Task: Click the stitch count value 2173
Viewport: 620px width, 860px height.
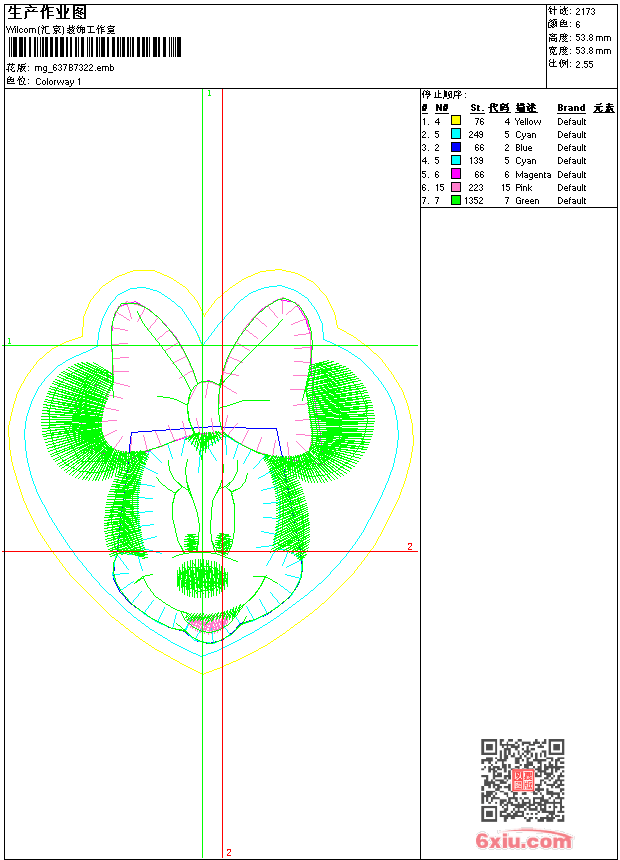Action: click(585, 12)
